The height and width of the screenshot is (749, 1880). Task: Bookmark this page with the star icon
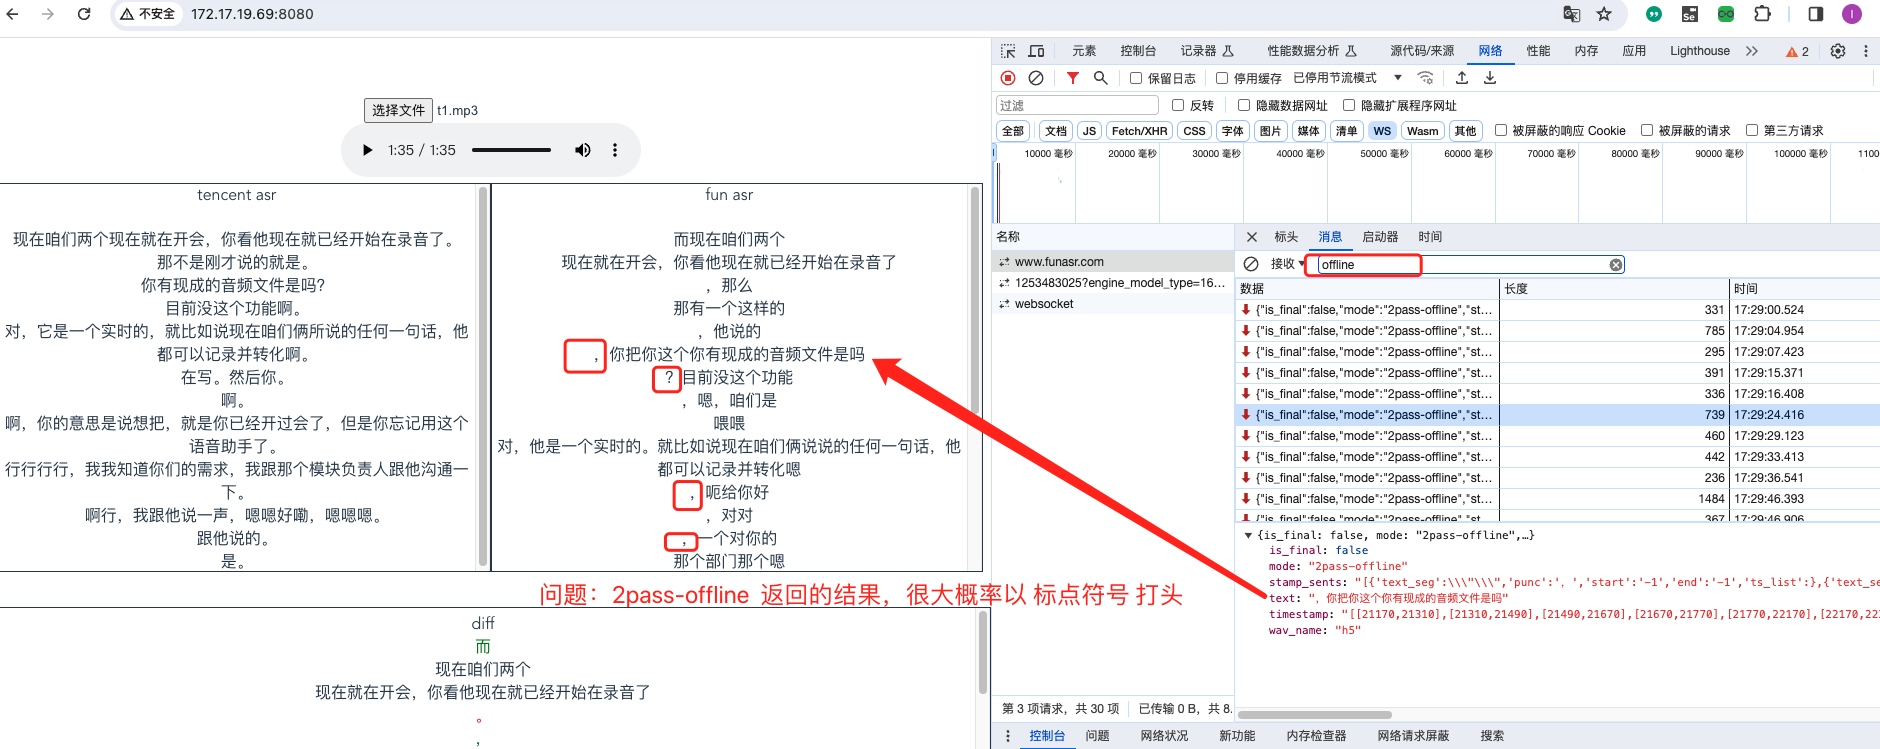point(1604,14)
